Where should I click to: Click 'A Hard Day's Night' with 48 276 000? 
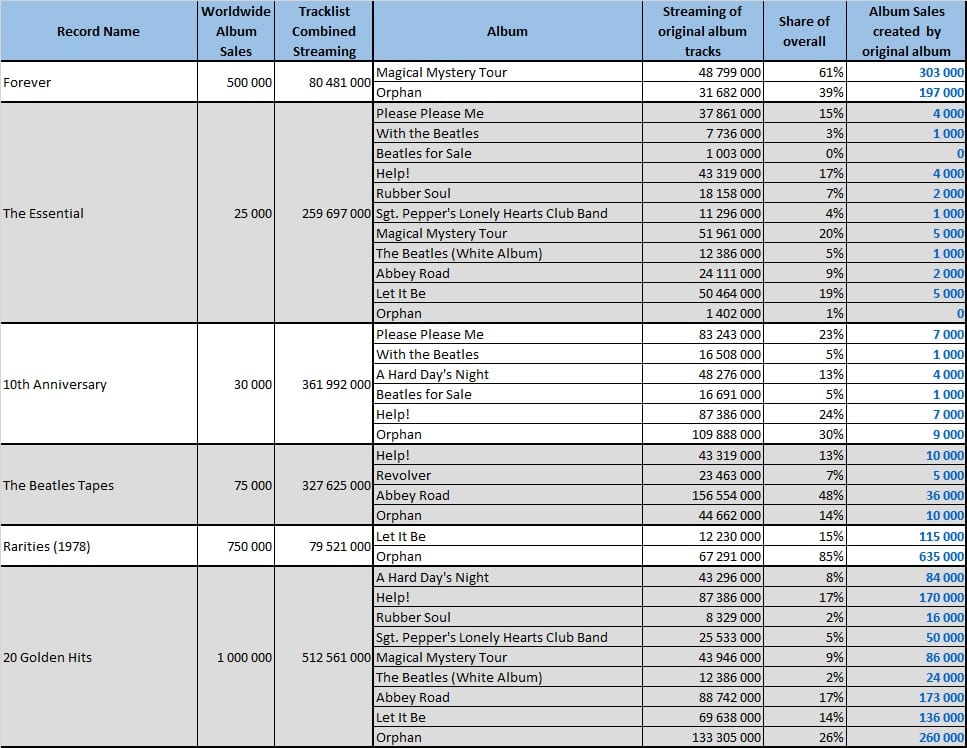tap(508, 374)
